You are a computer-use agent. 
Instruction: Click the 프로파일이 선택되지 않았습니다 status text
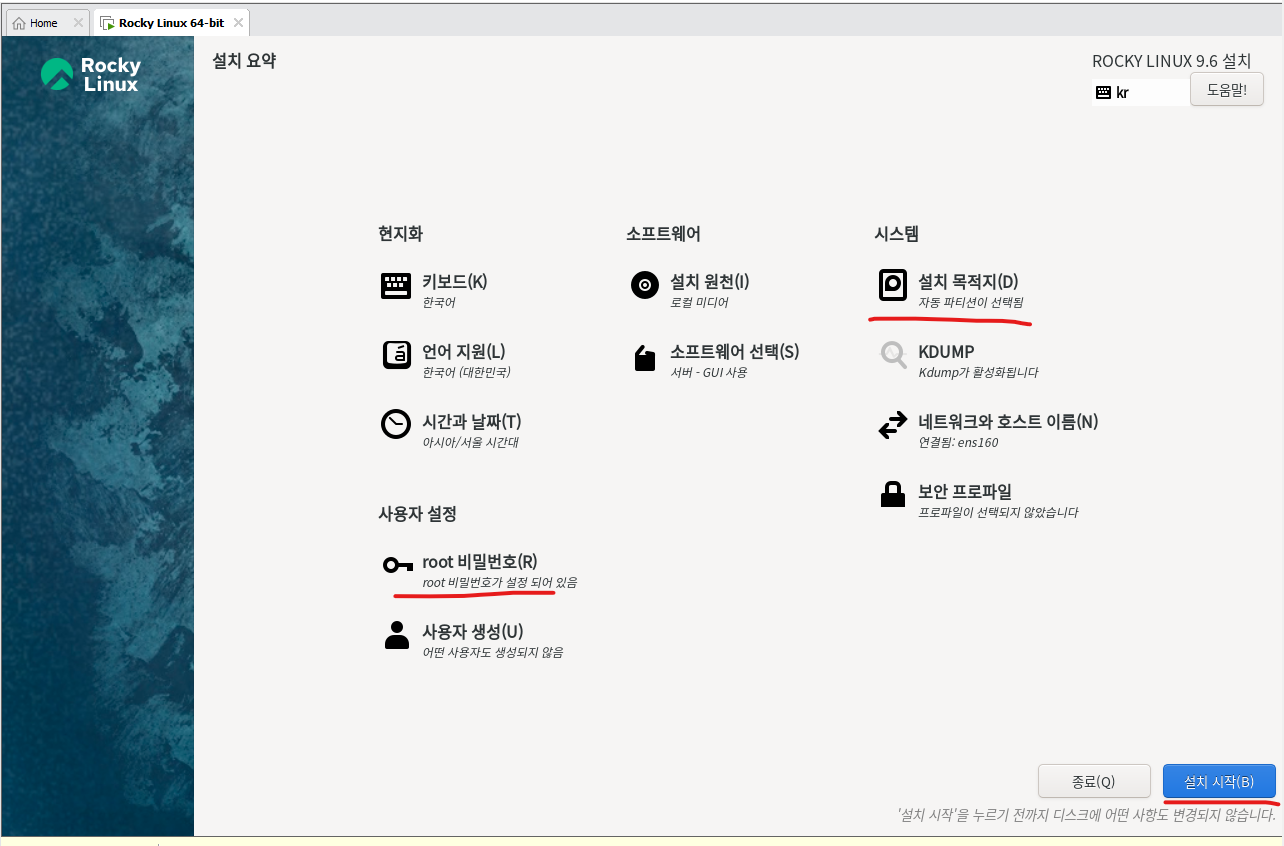click(x=998, y=512)
